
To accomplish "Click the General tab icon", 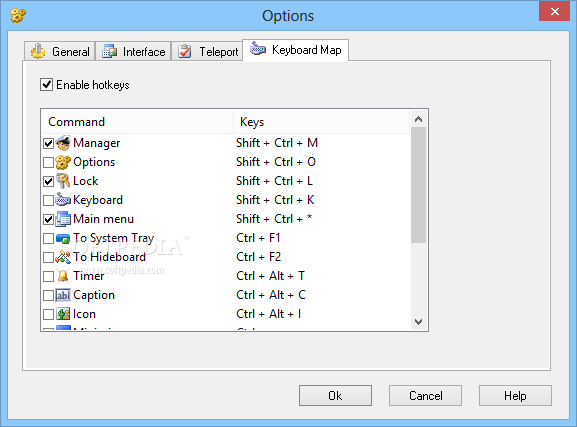I will click(38, 51).
